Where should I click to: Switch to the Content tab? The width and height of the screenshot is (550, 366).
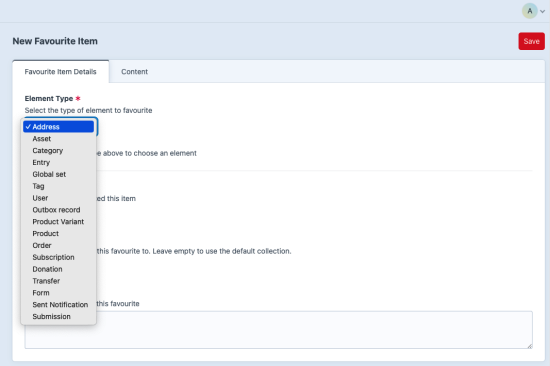coord(134,72)
